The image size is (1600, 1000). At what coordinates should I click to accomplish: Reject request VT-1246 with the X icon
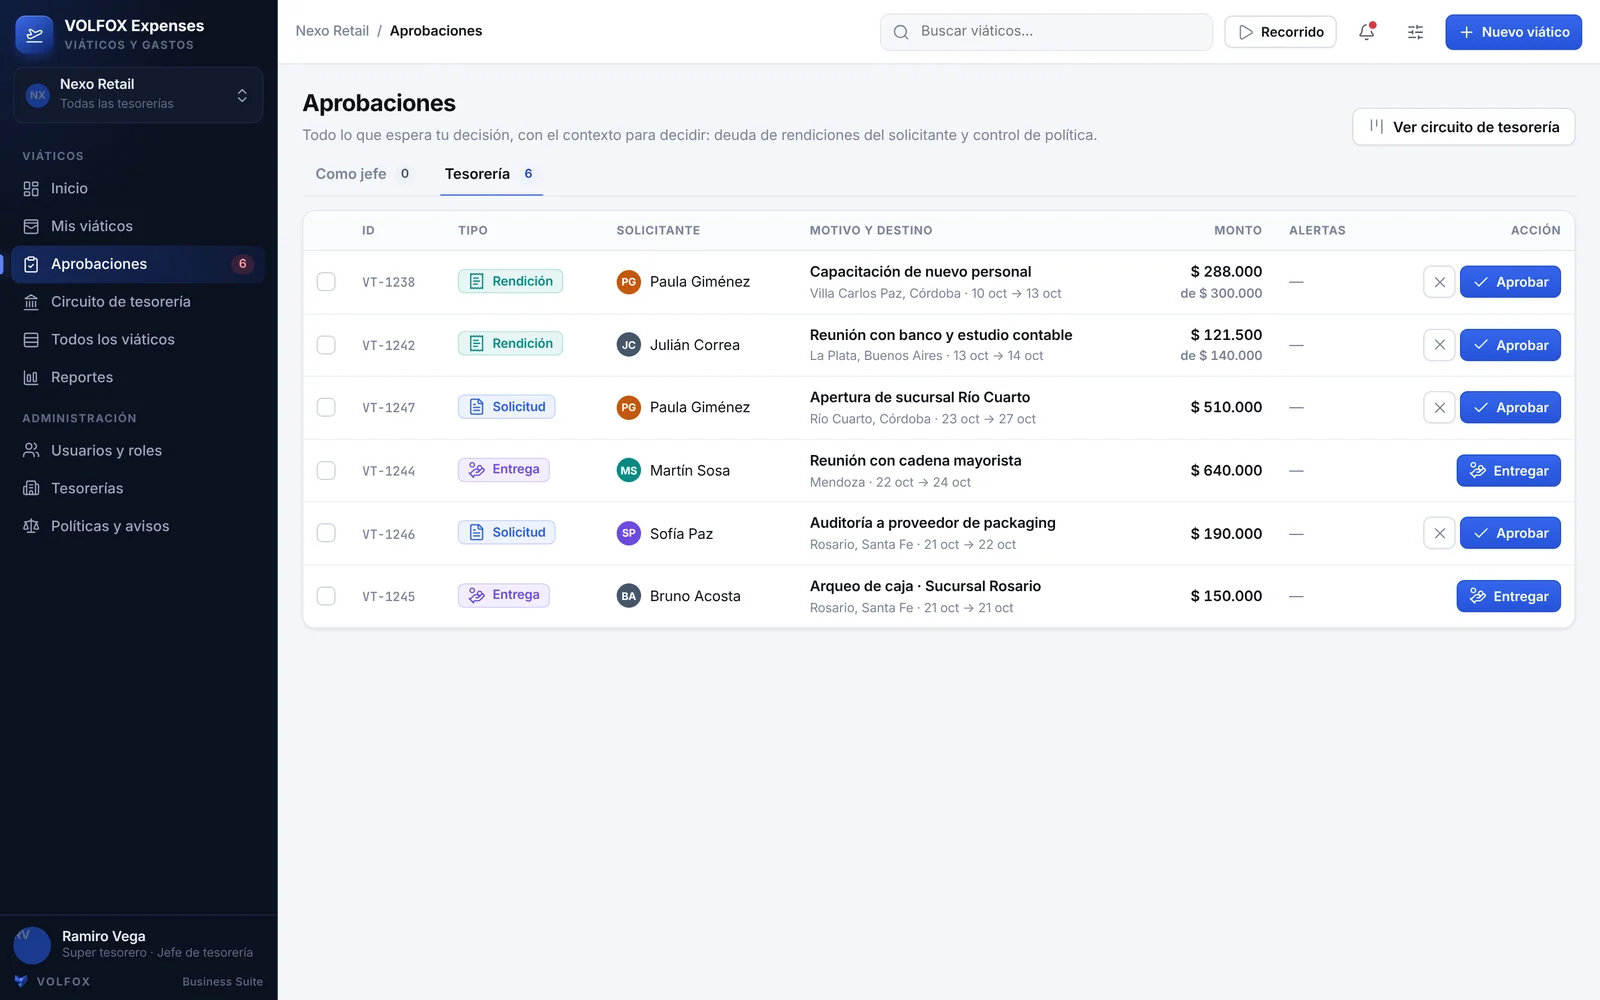click(x=1439, y=533)
